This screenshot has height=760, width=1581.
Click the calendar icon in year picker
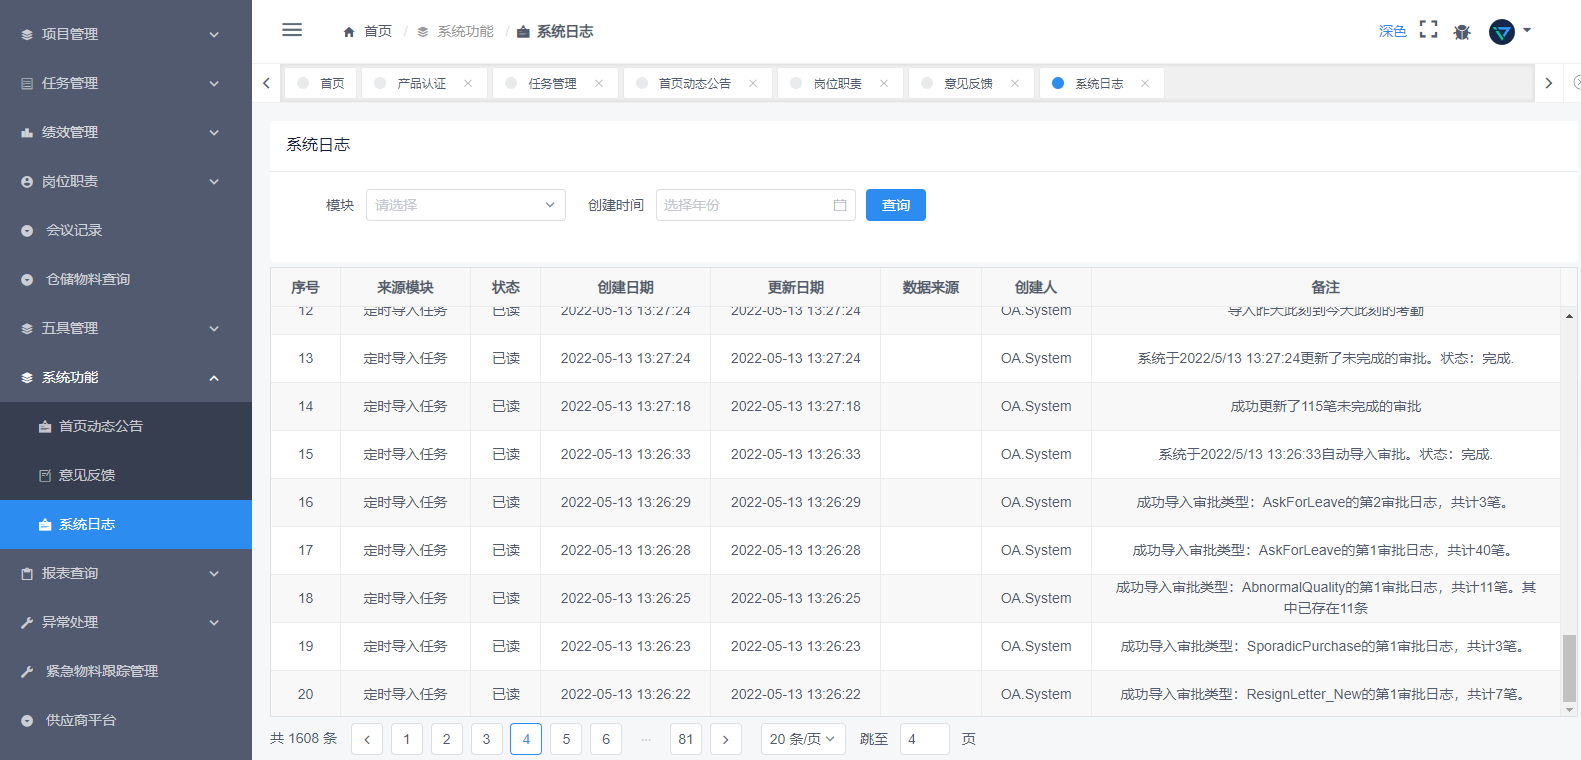(x=840, y=205)
